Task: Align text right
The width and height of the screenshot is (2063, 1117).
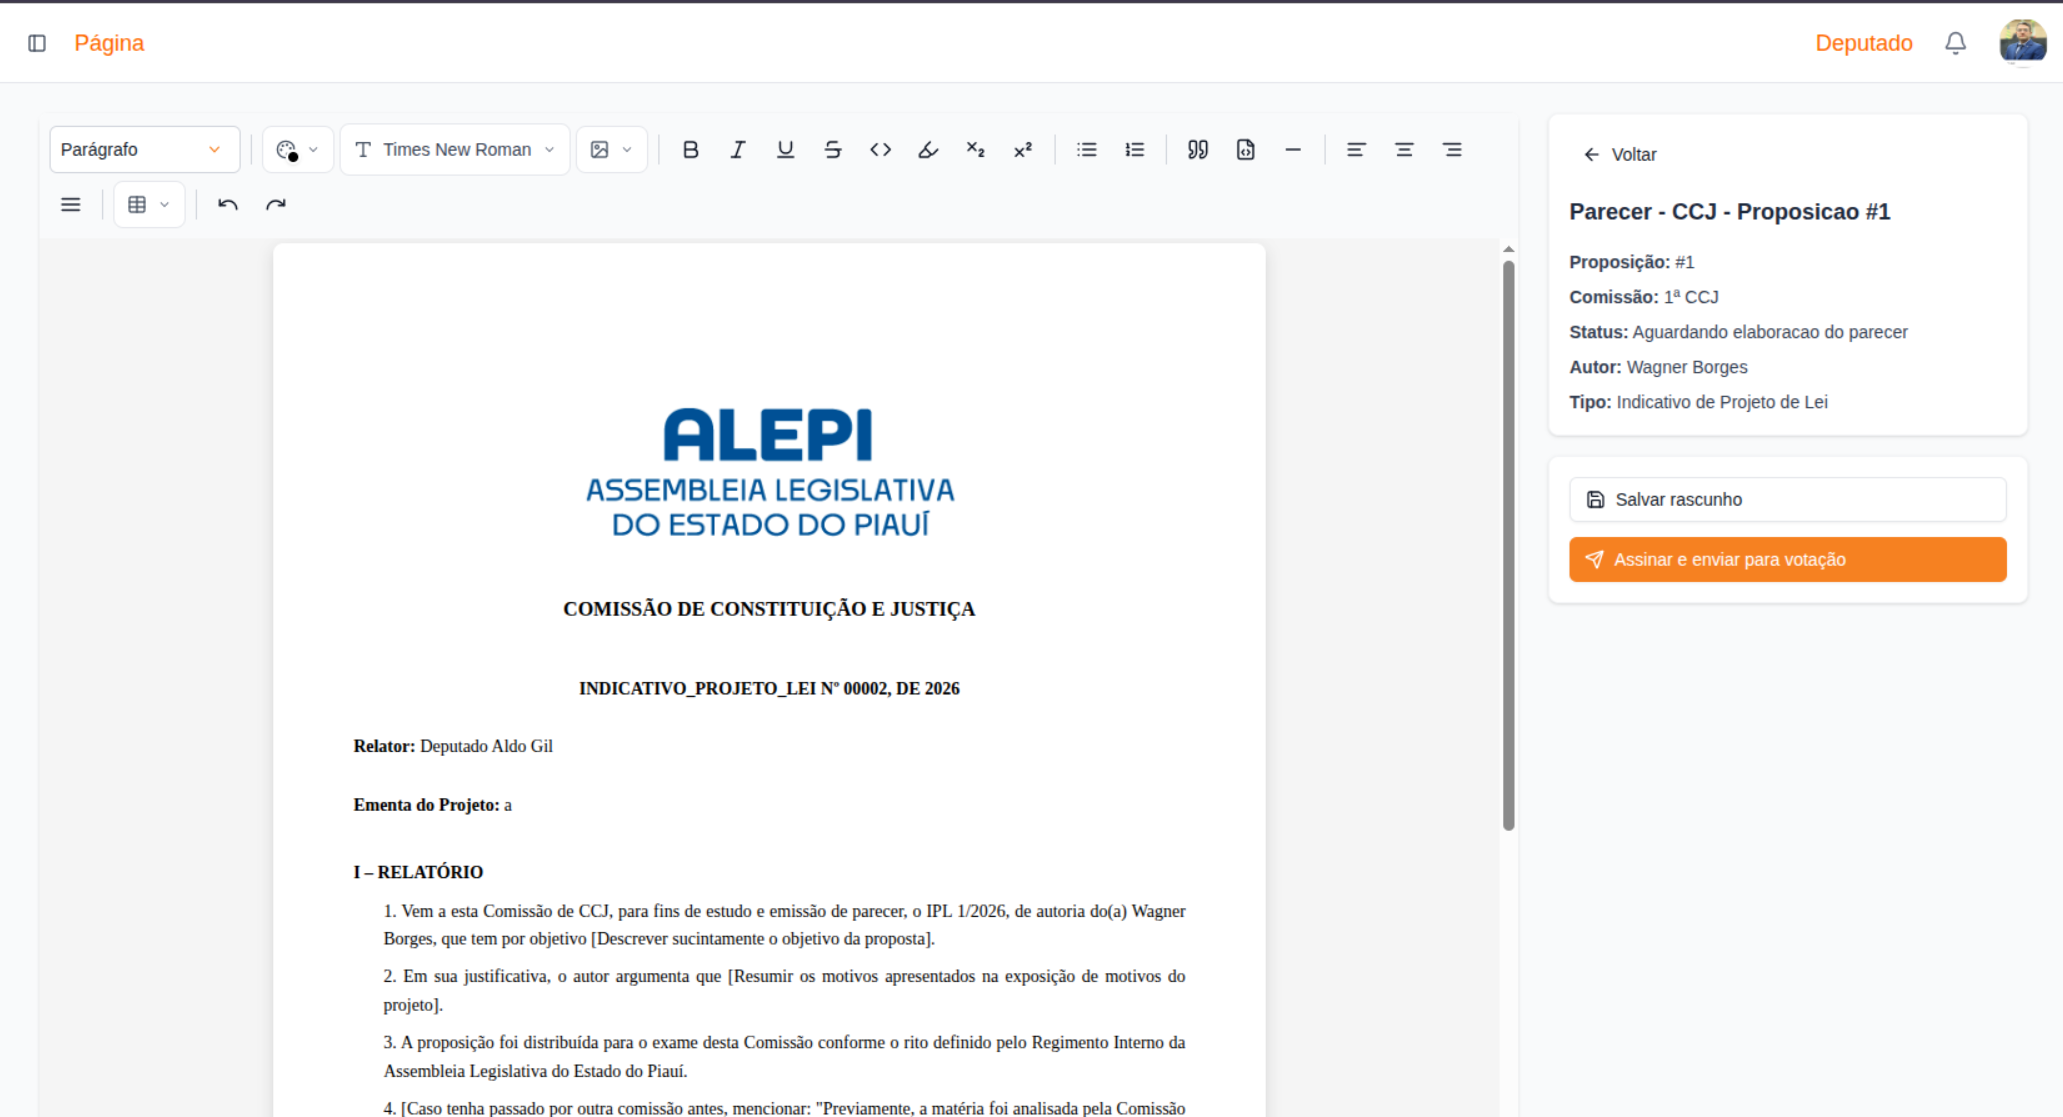Action: click(1452, 150)
